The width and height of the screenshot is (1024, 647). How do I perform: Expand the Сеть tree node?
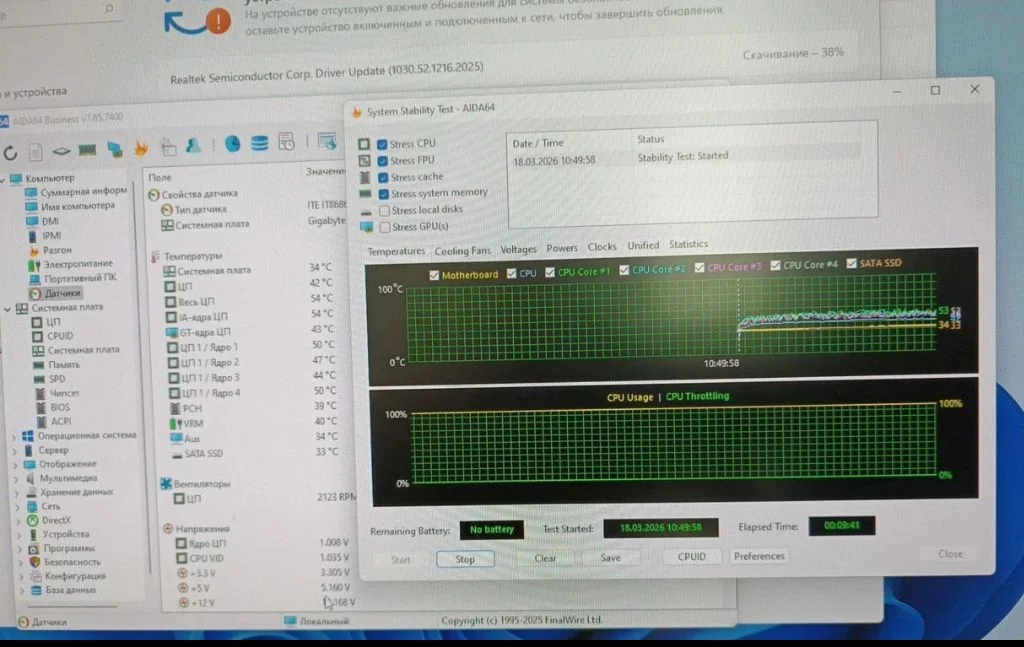click(x=18, y=507)
